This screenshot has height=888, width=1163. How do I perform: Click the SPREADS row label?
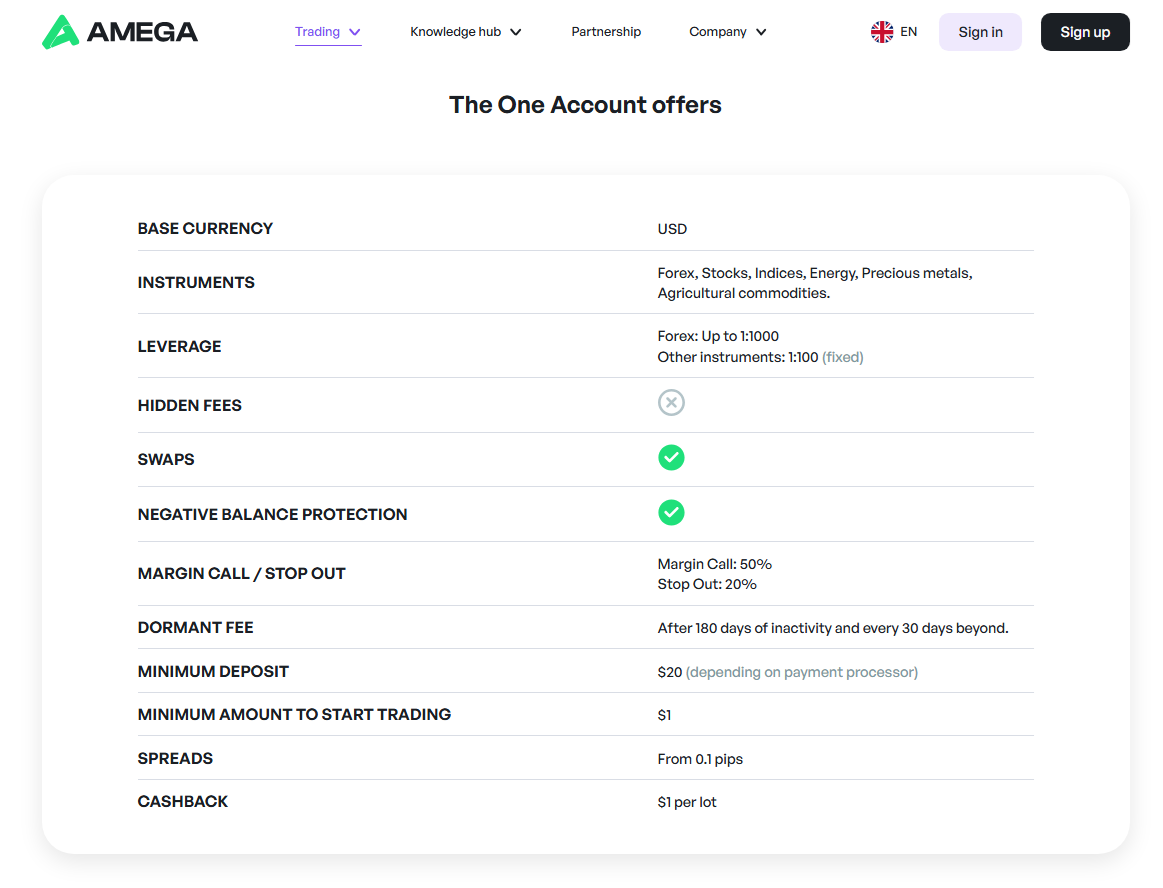point(175,758)
